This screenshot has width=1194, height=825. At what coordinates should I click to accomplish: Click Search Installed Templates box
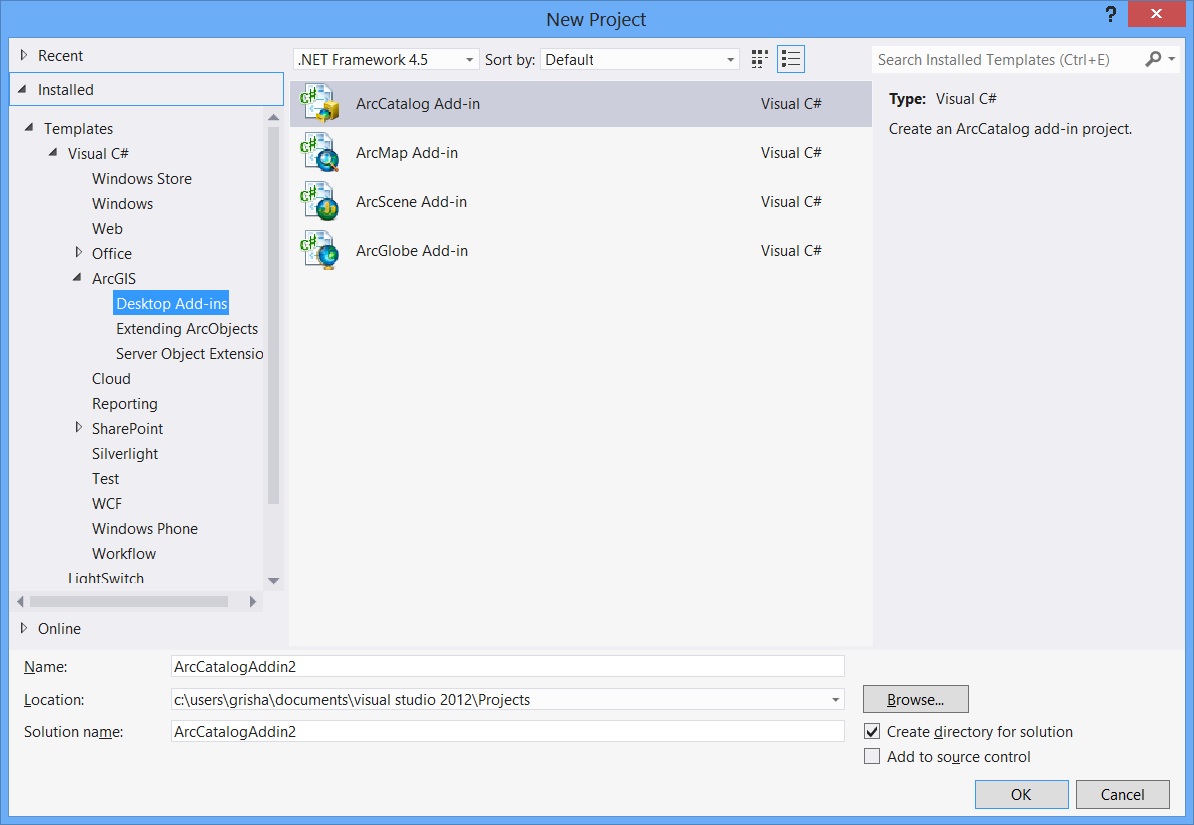click(1007, 59)
